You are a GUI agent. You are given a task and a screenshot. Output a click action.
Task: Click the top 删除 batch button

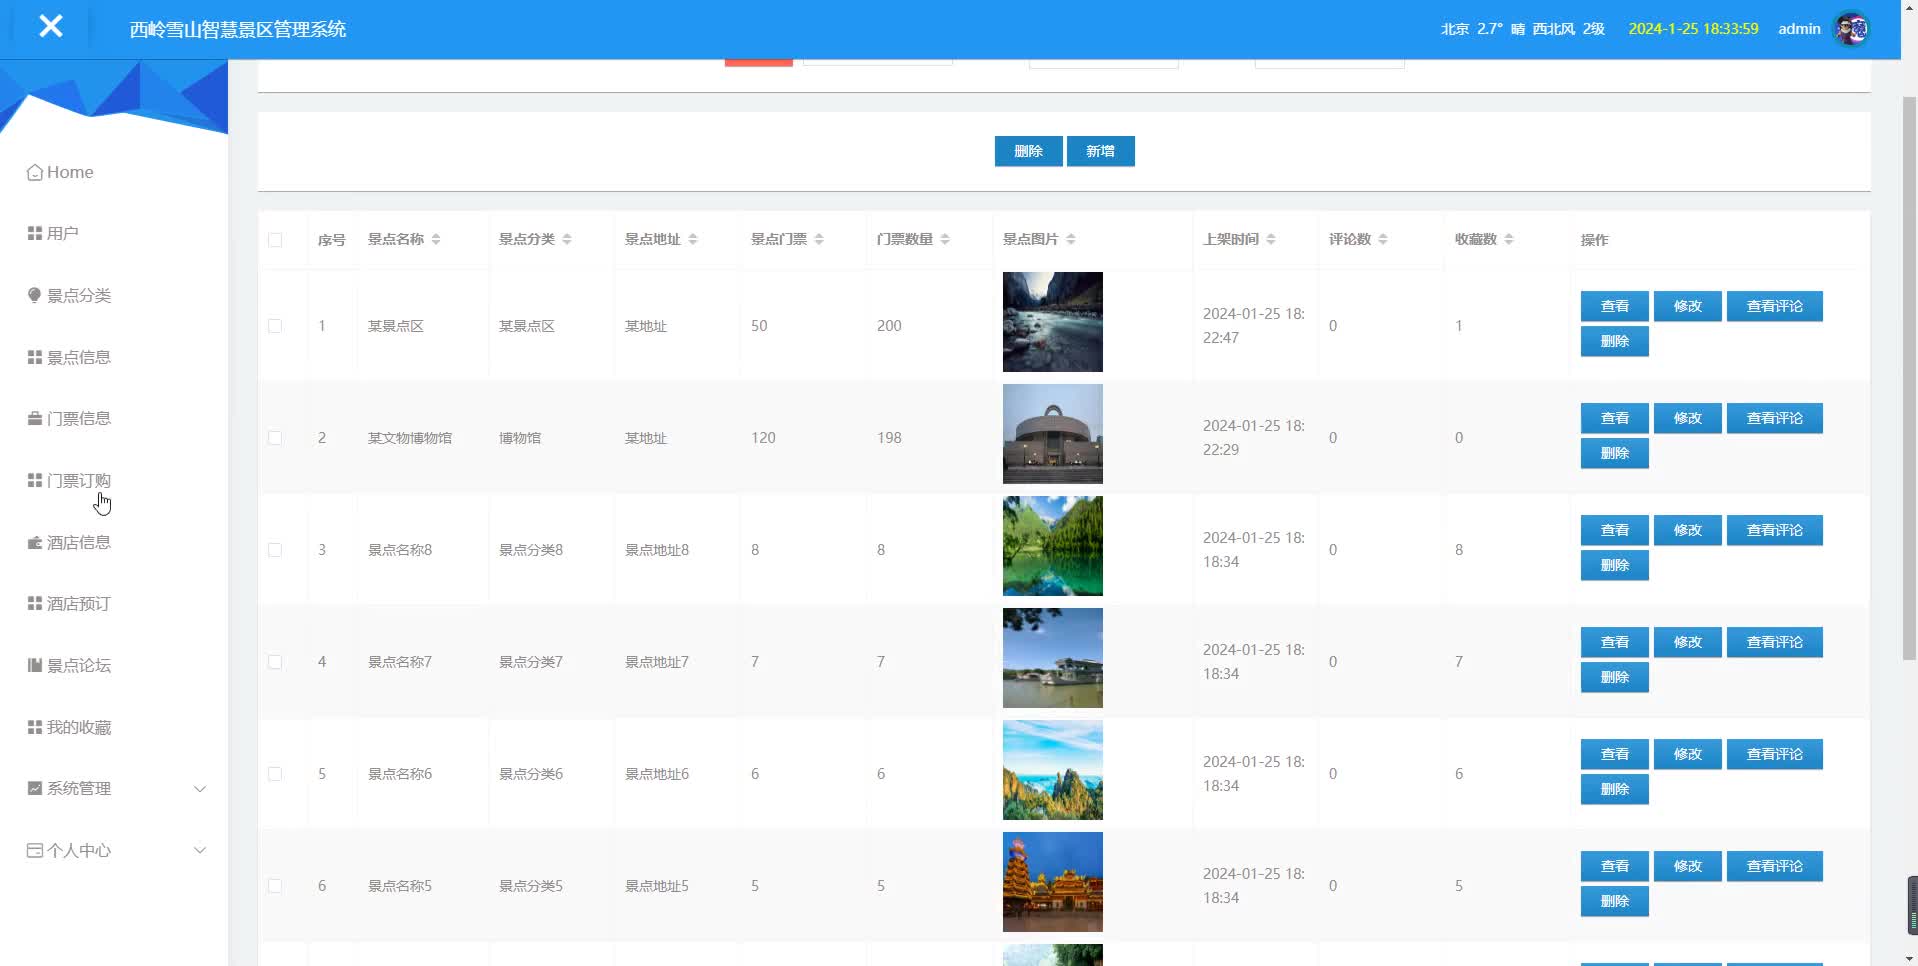point(1028,151)
